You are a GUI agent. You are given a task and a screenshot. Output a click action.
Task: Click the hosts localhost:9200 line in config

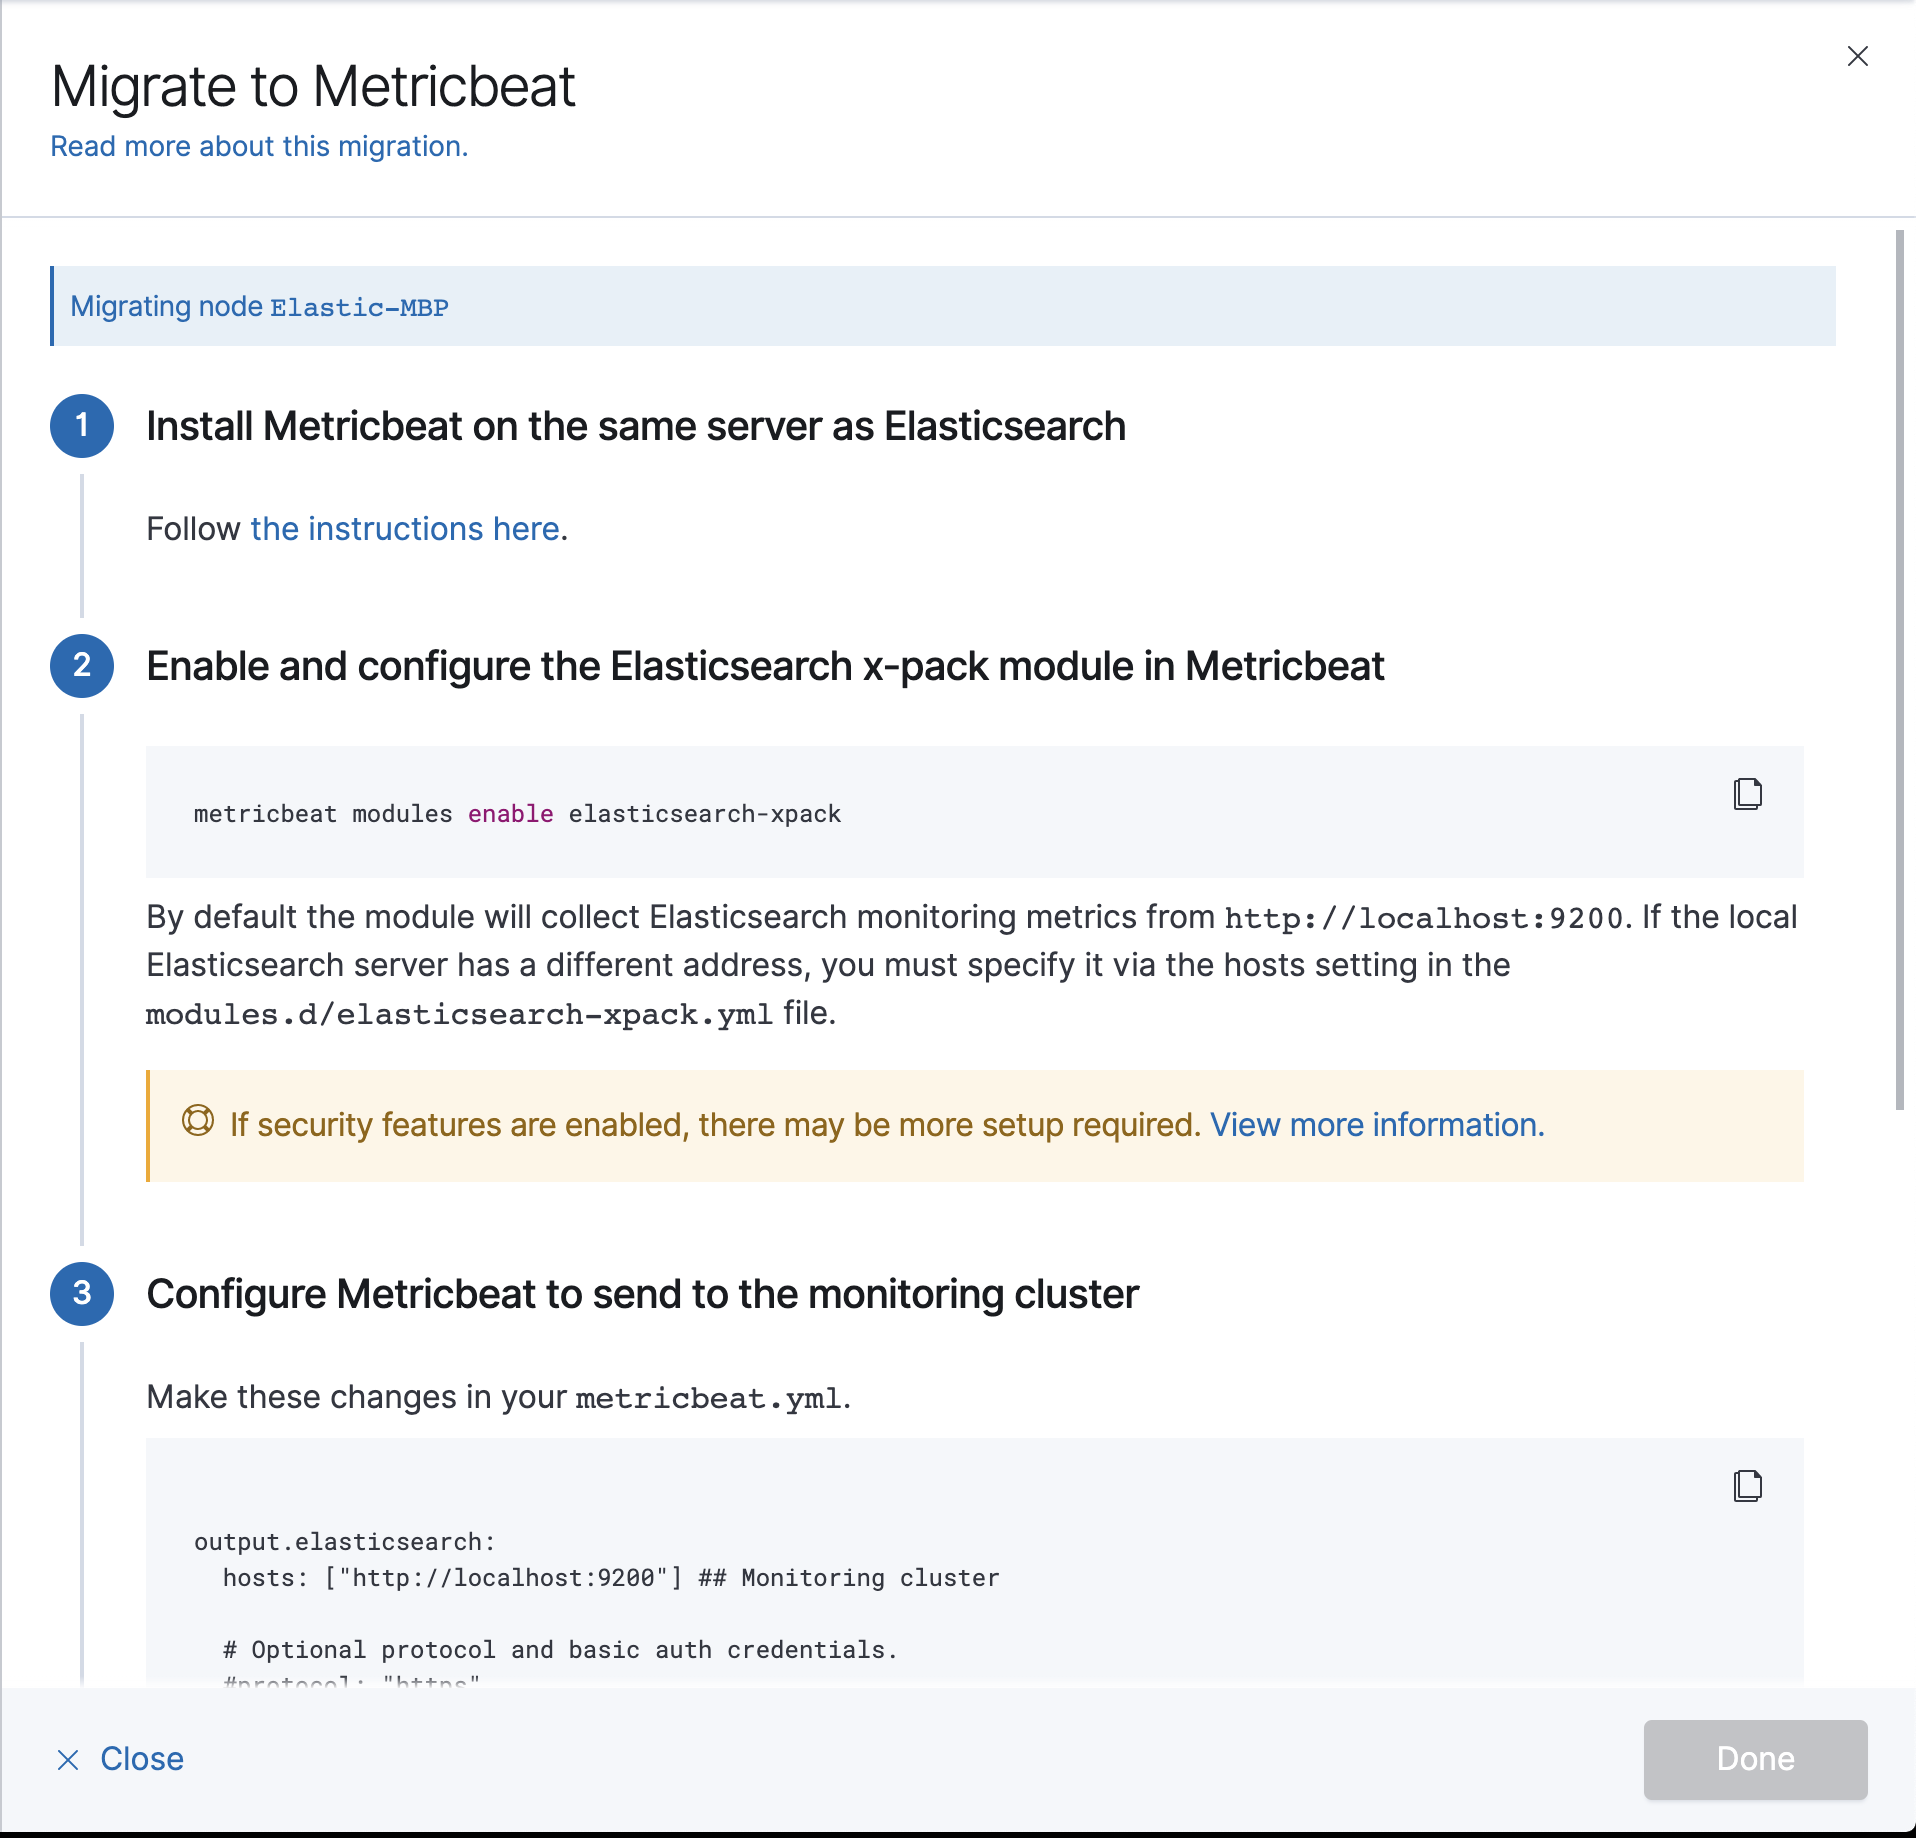pos(611,1578)
